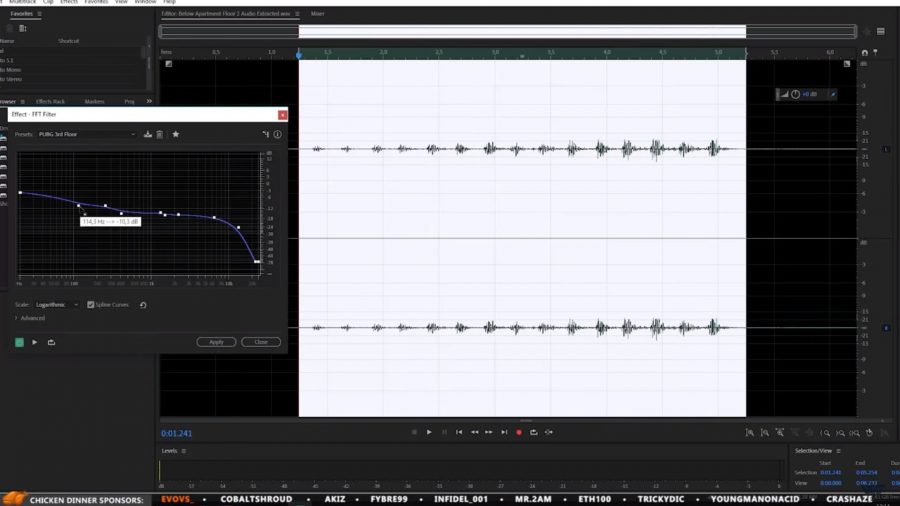Toggle the green effect power state button
Image resolution: width=900 pixels, height=506 pixels.
(x=20, y=342)
